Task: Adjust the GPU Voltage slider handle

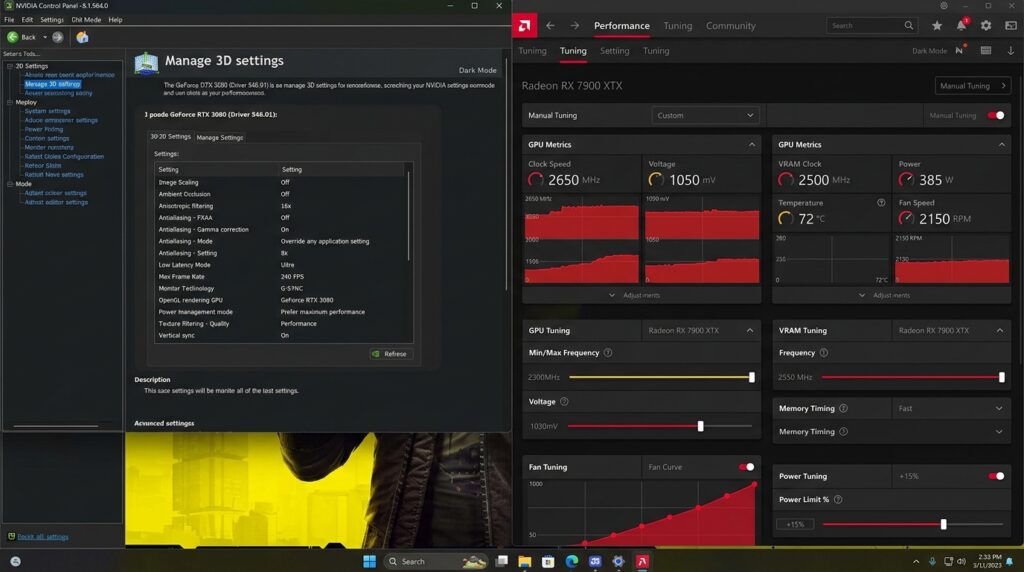Action: point(701,426)
